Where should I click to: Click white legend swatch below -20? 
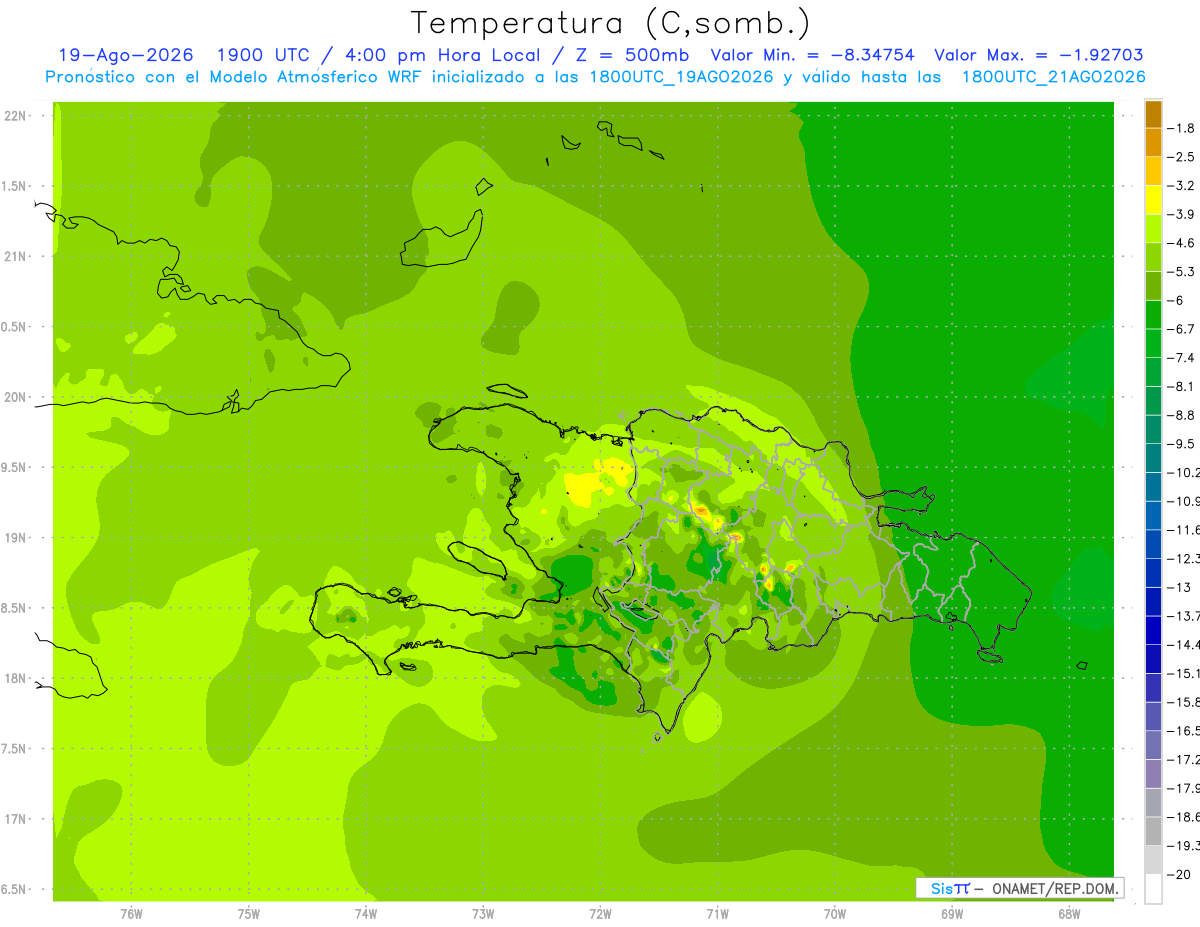tap(1153, 889)
